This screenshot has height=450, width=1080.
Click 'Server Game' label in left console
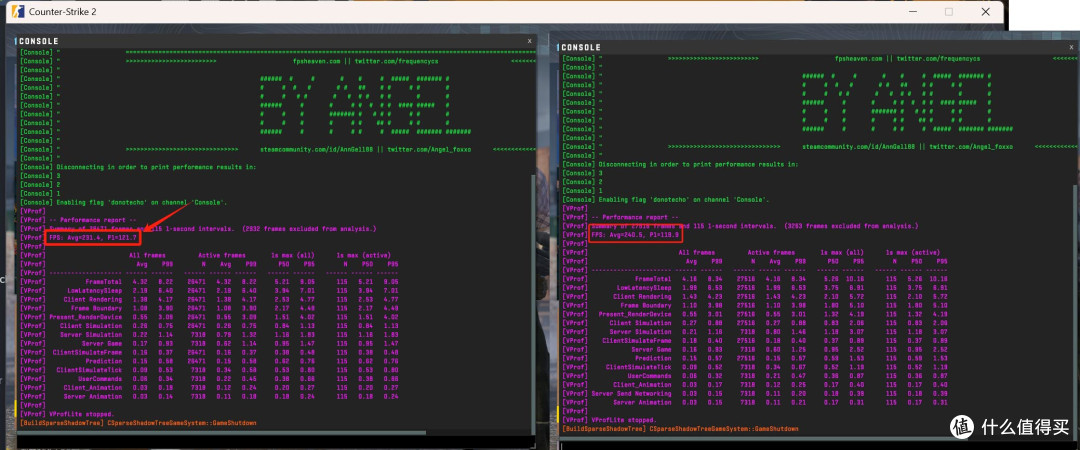click(103, 343)
